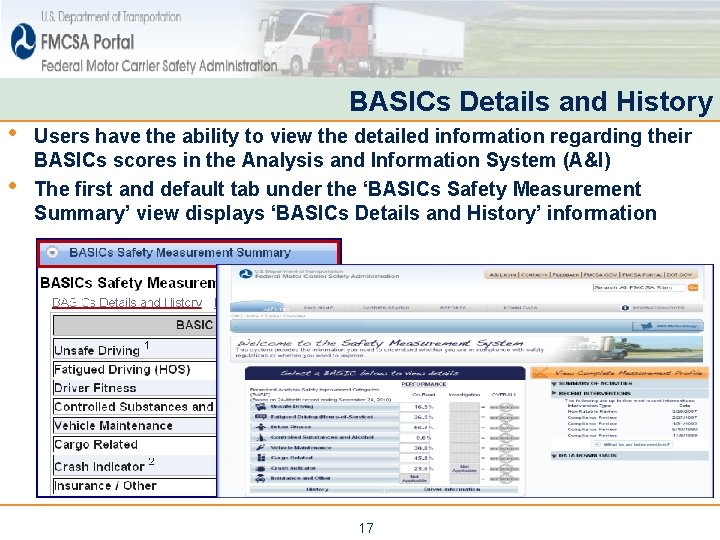
Task: Click the Insurance and Other car icon
Action: (260, 478)
